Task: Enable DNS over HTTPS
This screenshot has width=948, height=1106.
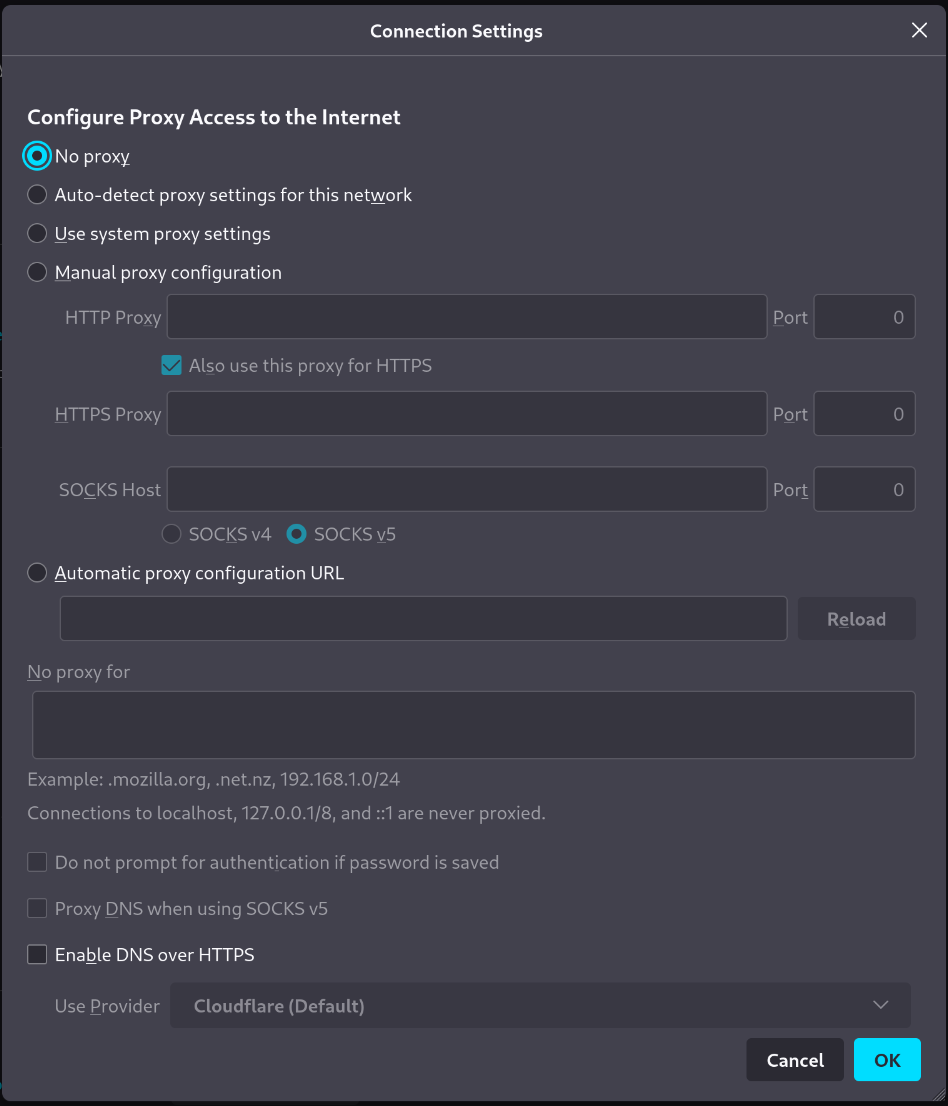Action: click(x=37, y=954)
